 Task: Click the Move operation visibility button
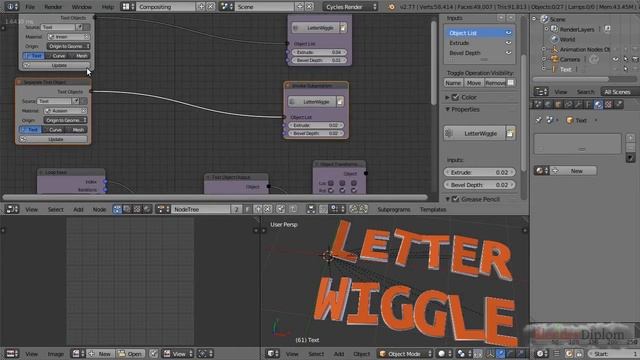[x=473, y=83]
